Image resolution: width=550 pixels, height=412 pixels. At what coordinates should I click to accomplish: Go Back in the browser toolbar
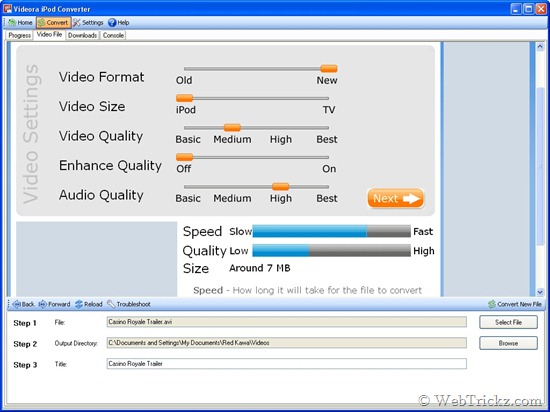pyautogui.click(x=23, y=304)
